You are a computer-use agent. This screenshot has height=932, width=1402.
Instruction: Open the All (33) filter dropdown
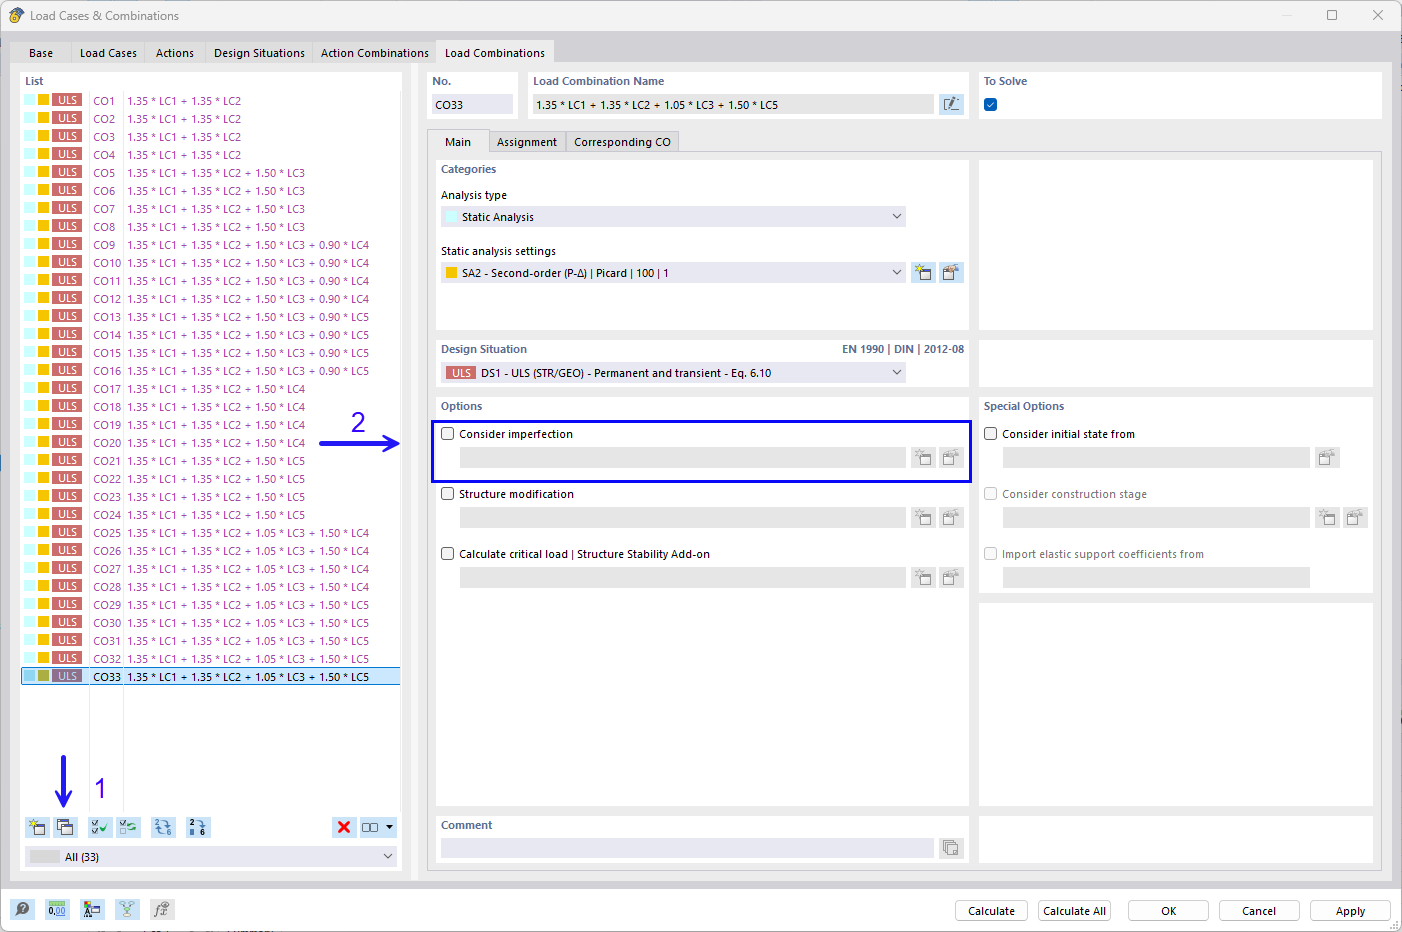click(x=388, y=856)
